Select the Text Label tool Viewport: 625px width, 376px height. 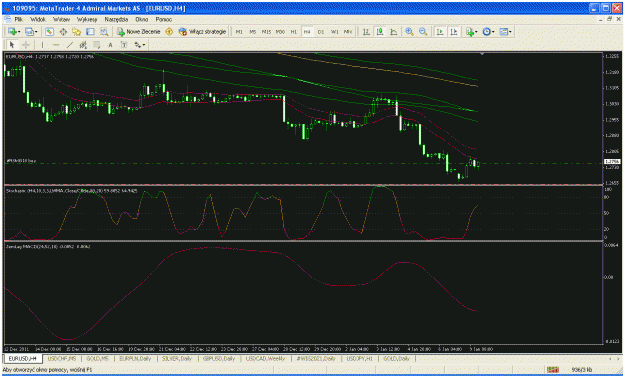(x=124, y=45)
